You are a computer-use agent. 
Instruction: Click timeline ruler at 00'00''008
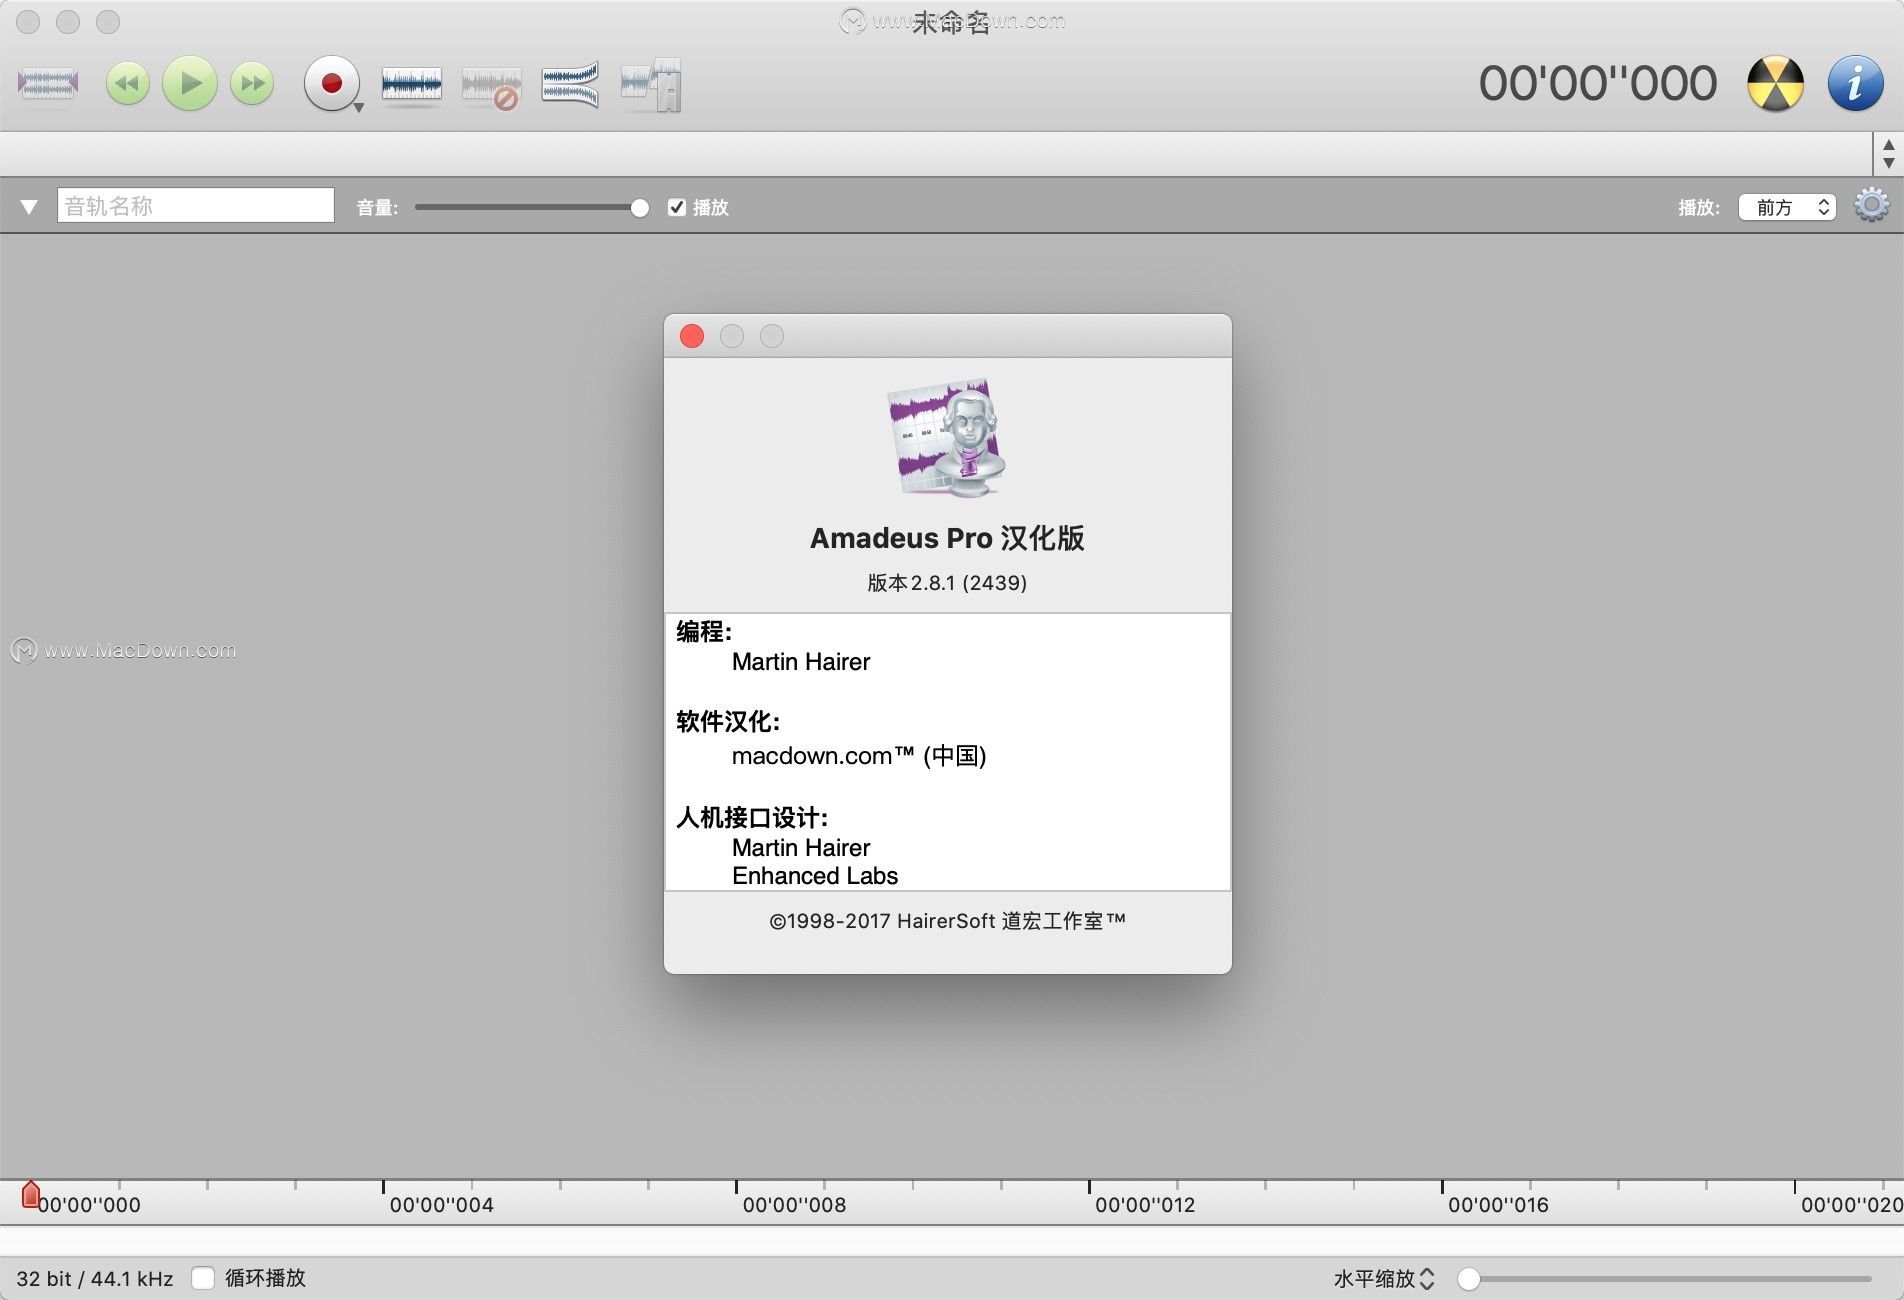794,1205
